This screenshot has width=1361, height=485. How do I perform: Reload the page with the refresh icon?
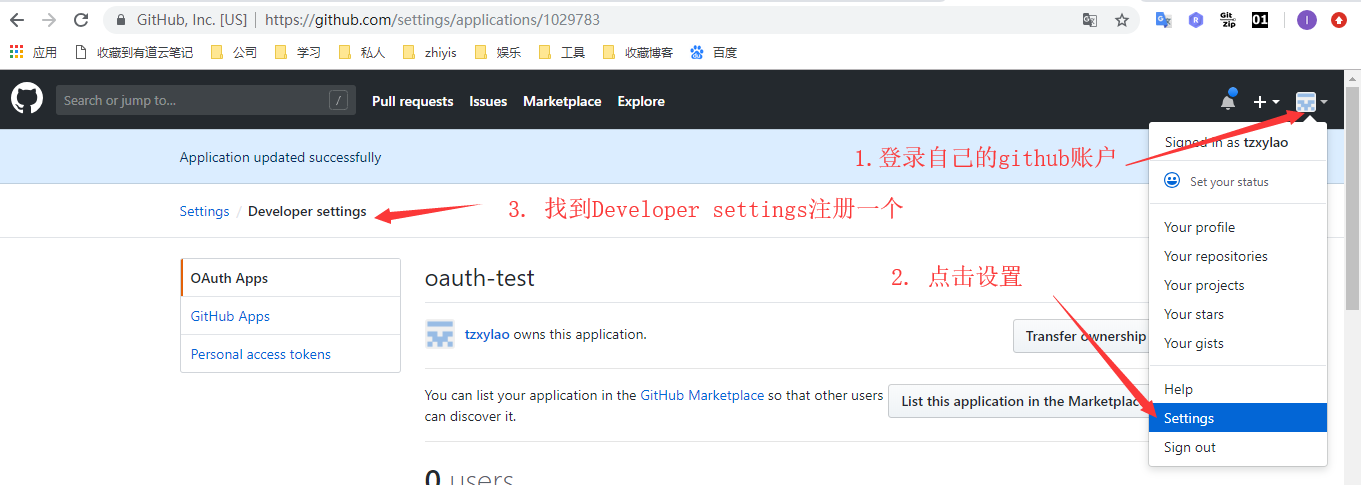click(81, 20)
